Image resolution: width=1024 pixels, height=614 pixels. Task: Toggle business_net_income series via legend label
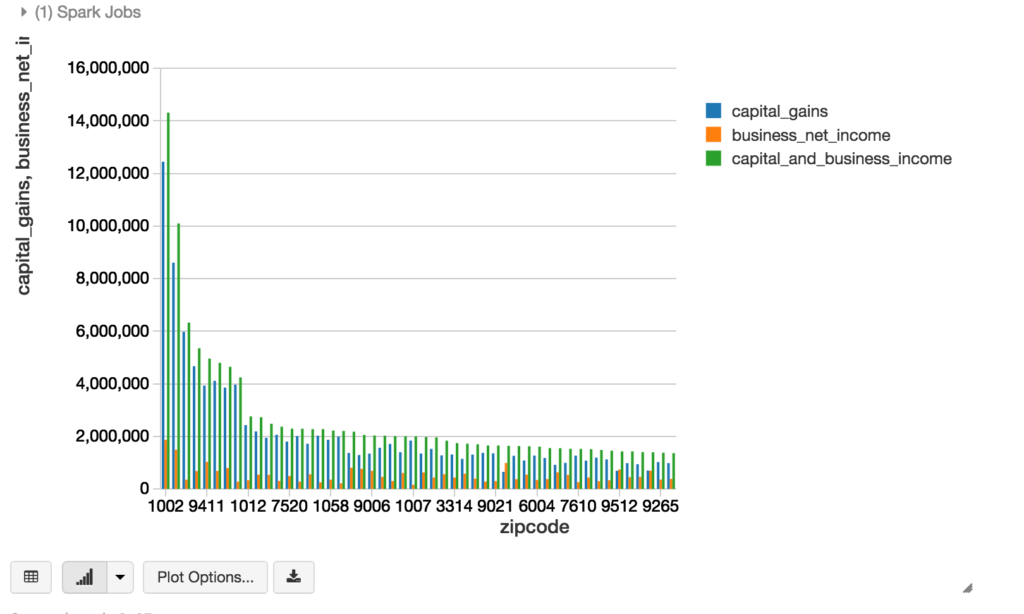coord(810,135)
